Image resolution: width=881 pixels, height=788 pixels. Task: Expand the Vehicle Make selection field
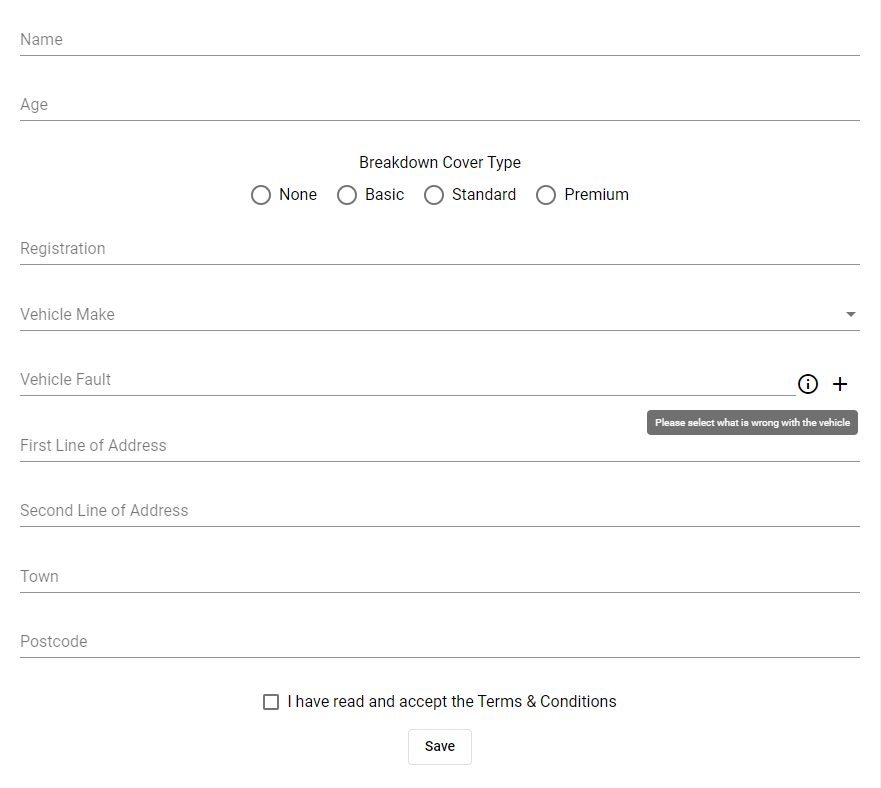coord(440,314)
